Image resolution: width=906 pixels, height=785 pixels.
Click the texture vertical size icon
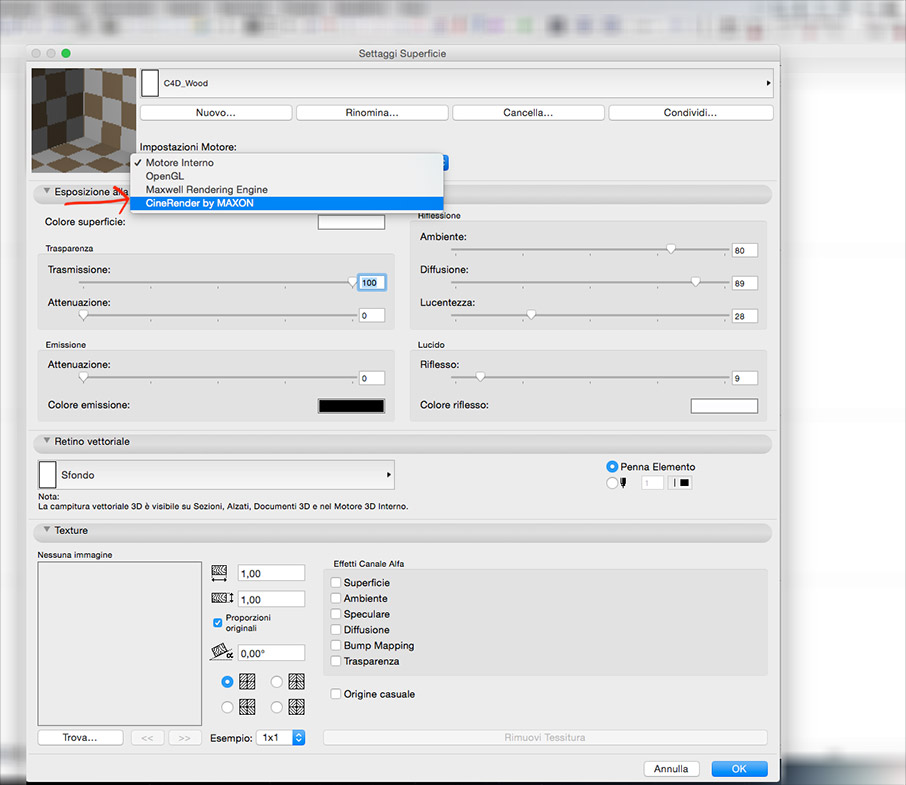(220, 599)
